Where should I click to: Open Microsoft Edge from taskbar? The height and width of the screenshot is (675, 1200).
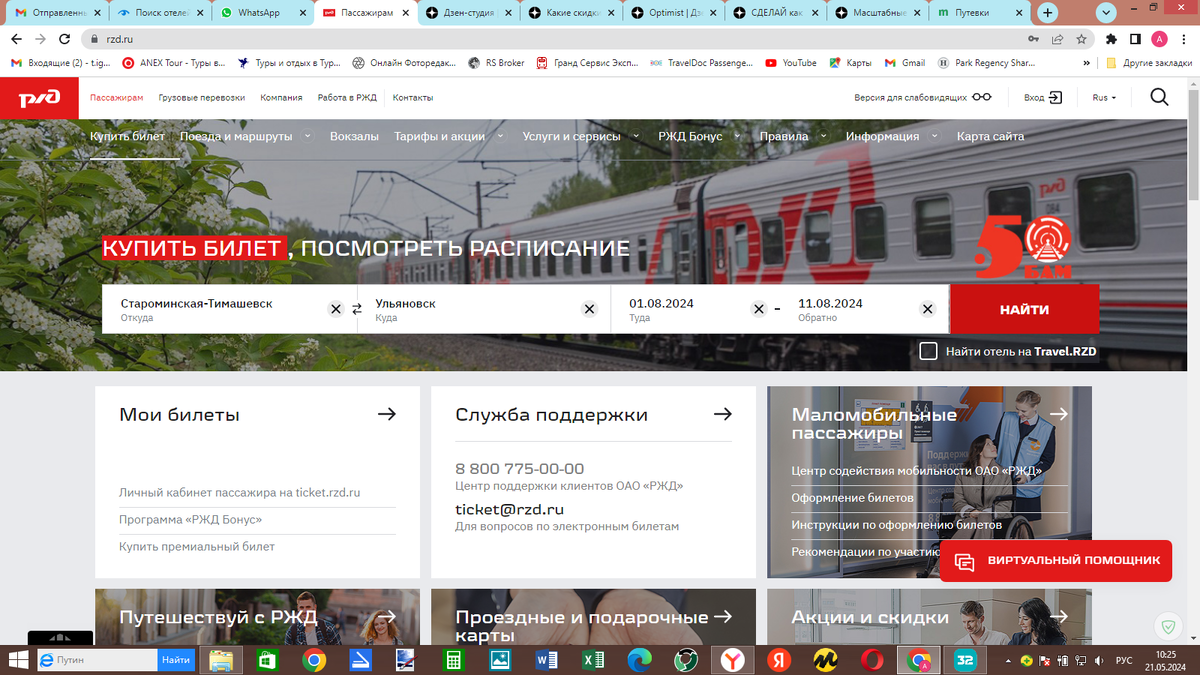coord(639,660)
